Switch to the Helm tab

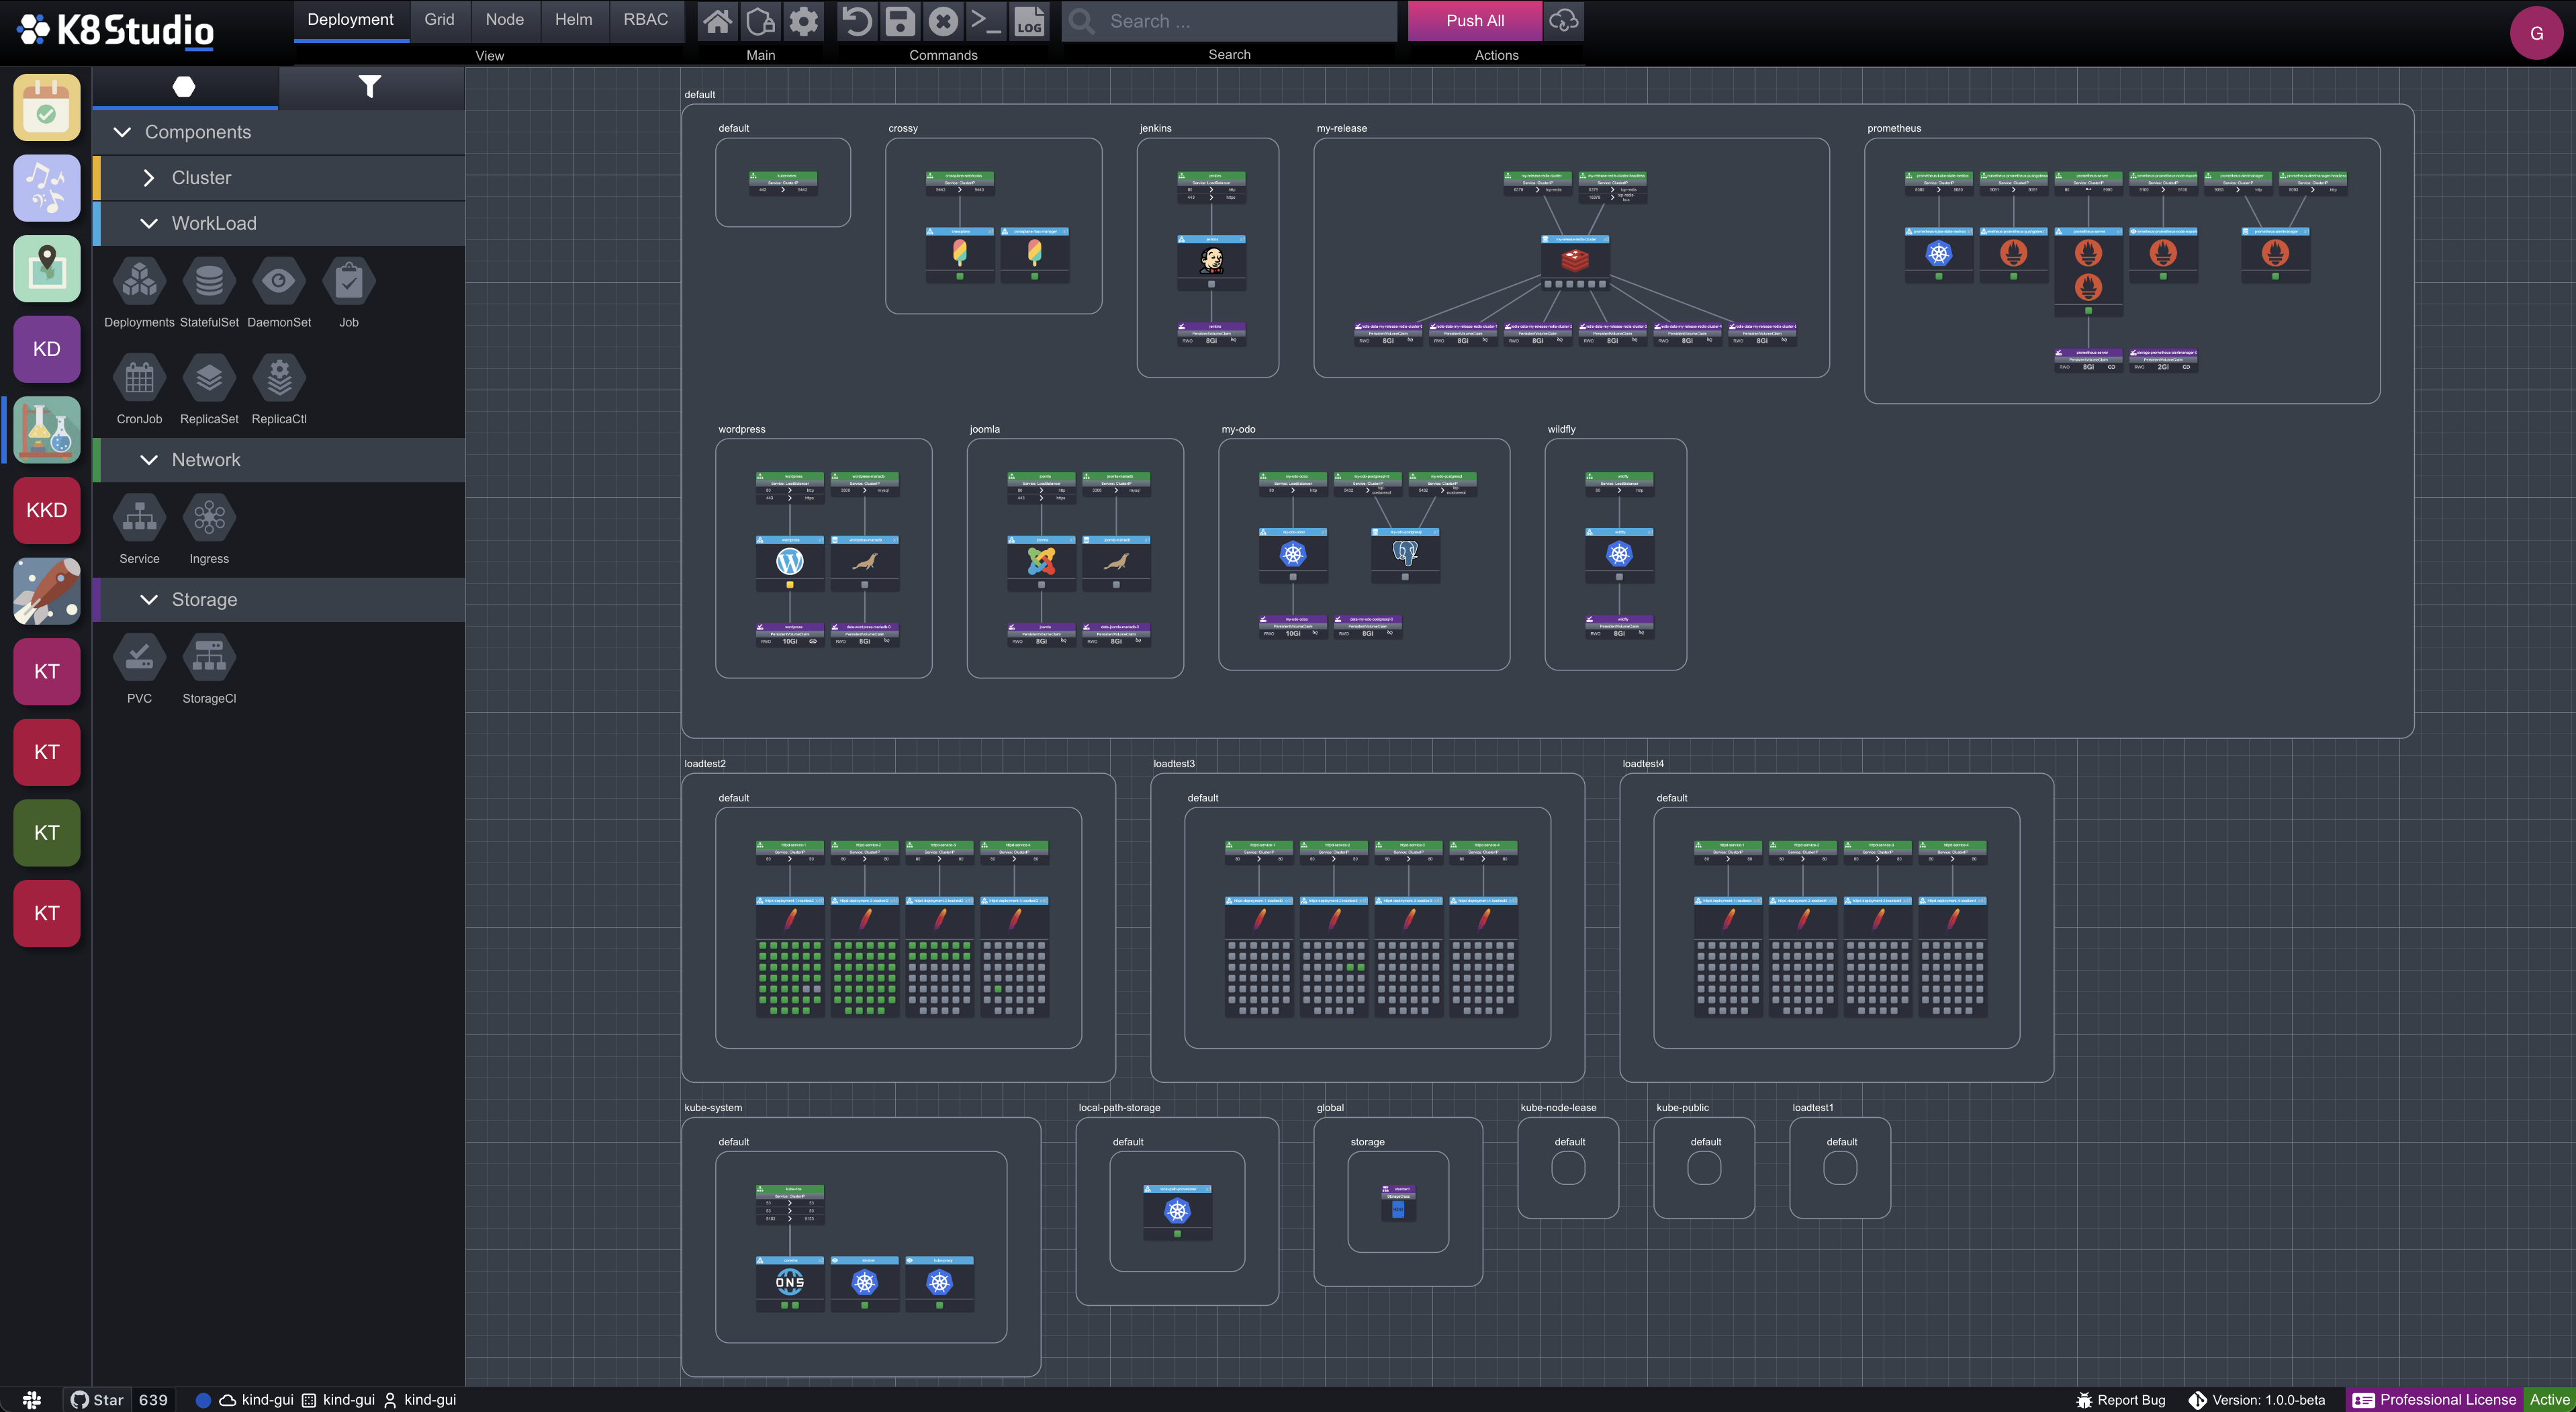click(x=572, y=19)
